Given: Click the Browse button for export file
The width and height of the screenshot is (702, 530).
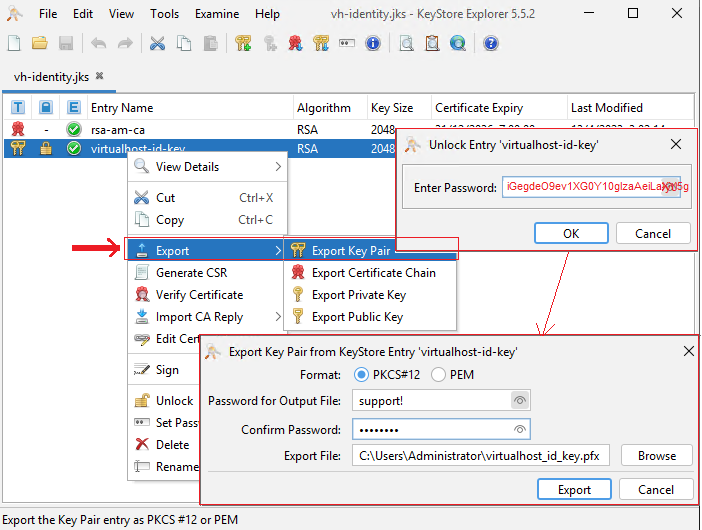Looking at the screenshot, I should 656,456.
